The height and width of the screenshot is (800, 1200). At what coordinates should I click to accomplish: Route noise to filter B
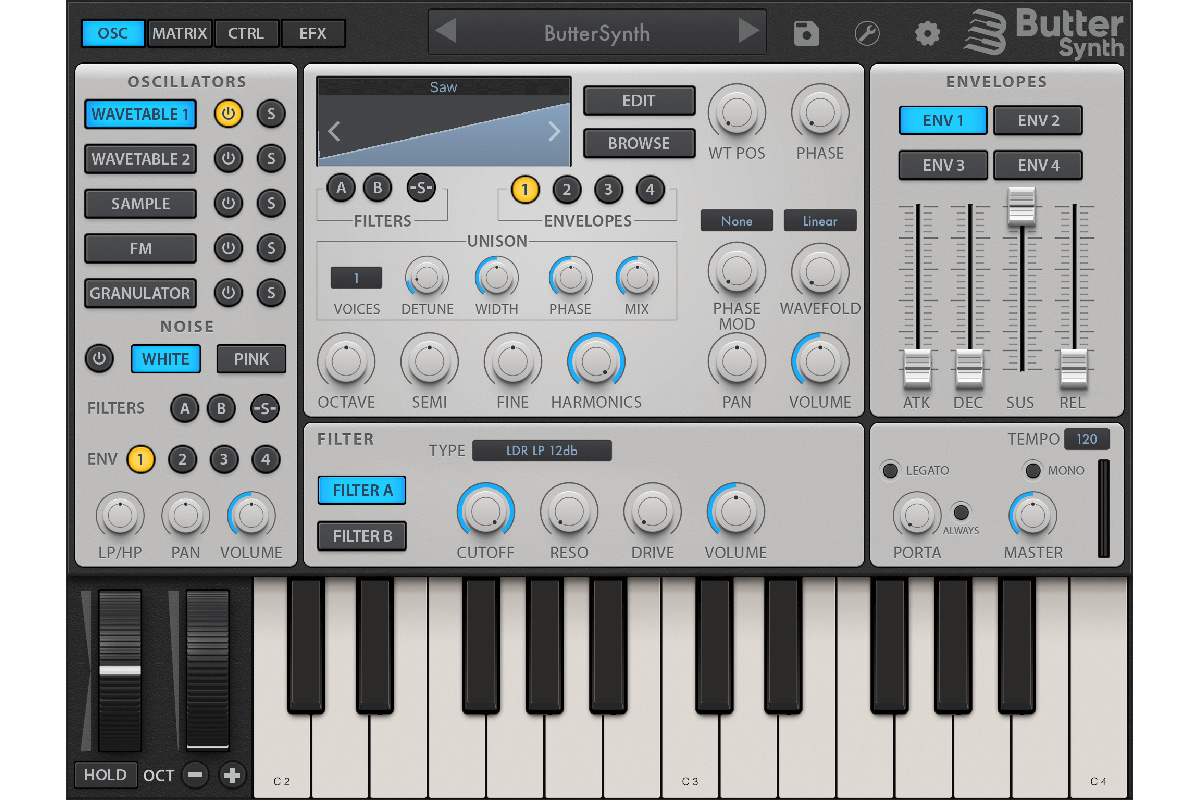[x=221, y=407]
